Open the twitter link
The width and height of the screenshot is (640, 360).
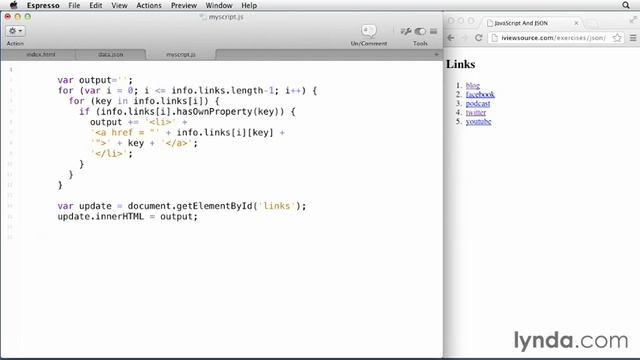[476, 112]
